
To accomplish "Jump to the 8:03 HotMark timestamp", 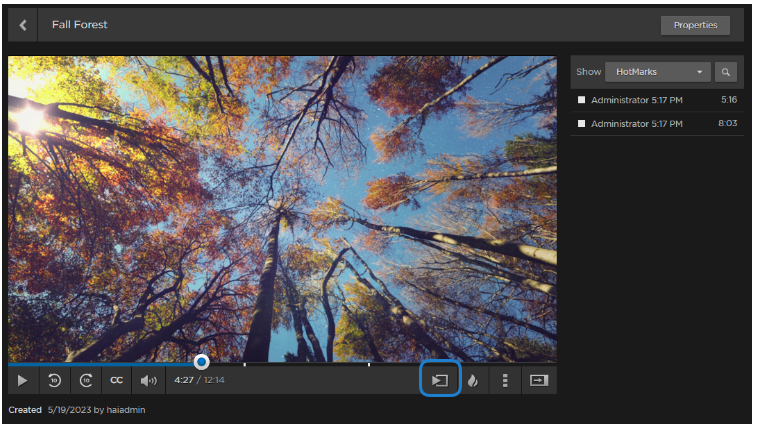I will [x=728, y=124].
